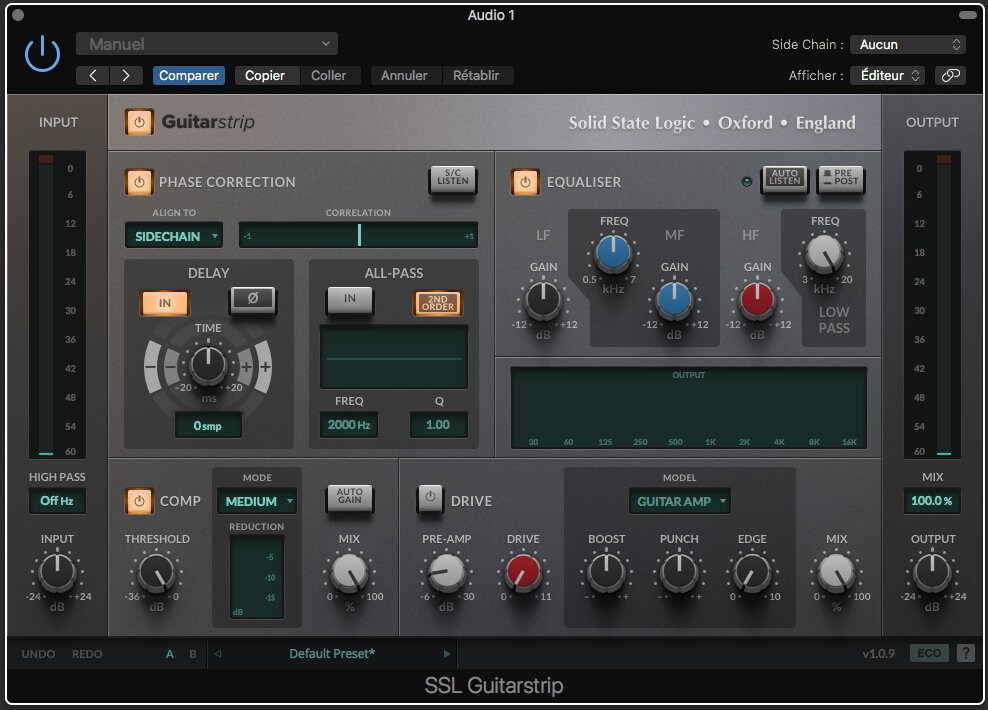
Task: Toggle EQ Pre/Post switch
Action: 841,180
